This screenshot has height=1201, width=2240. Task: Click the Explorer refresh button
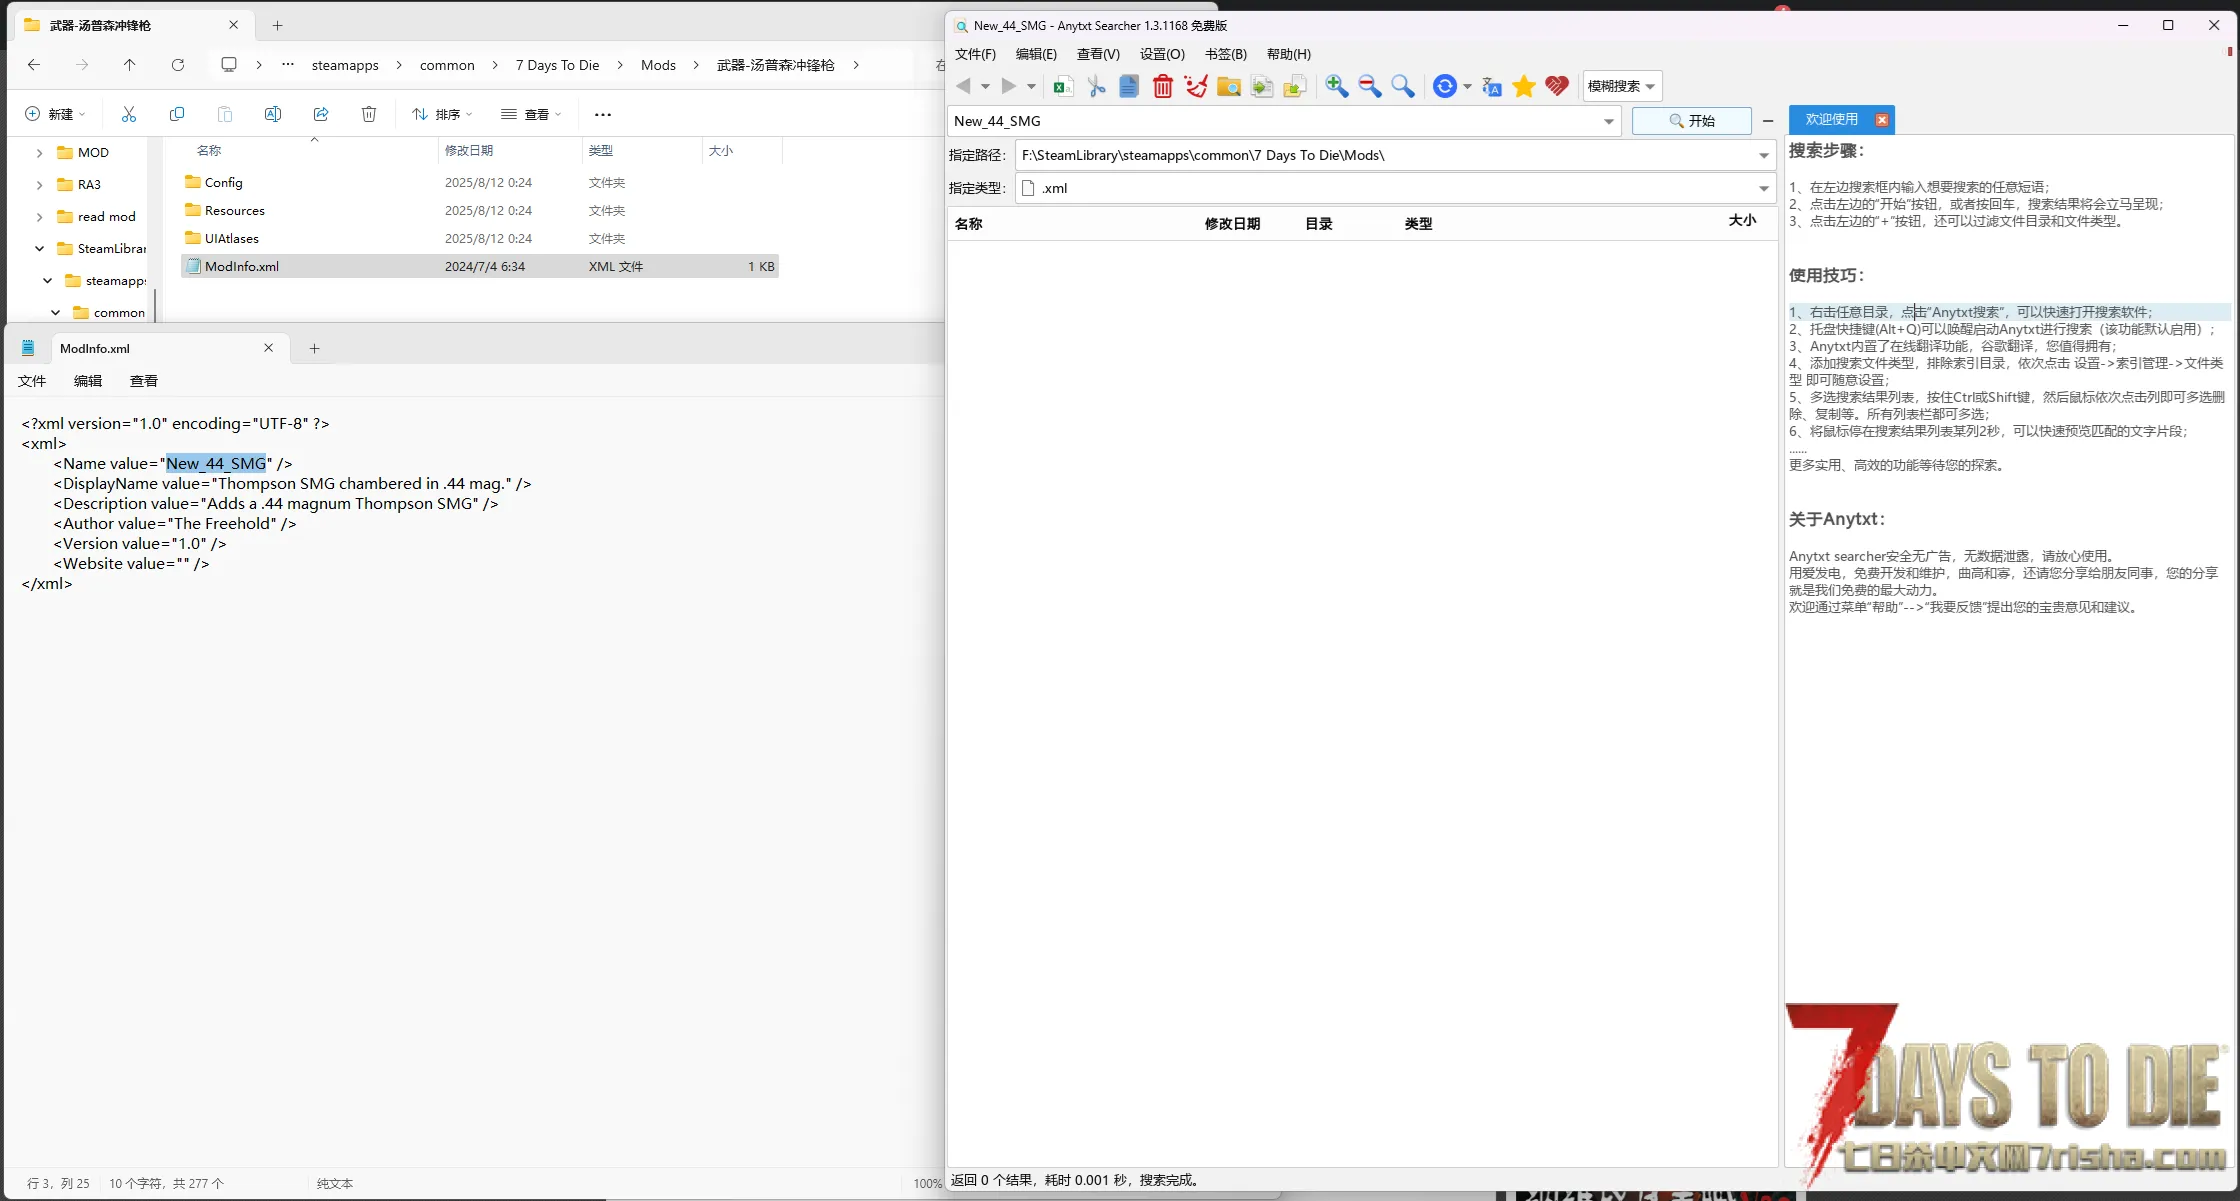tap(178, 65)
